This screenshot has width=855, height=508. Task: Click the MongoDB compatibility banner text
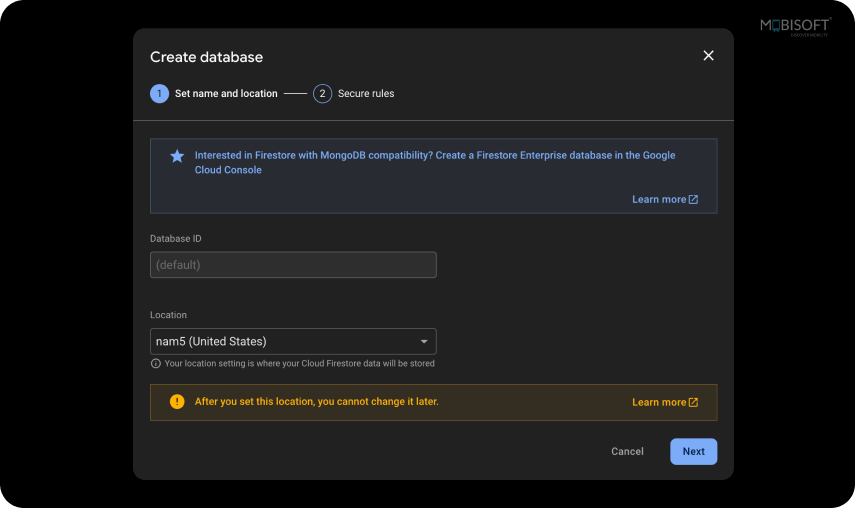click(435, 162)
